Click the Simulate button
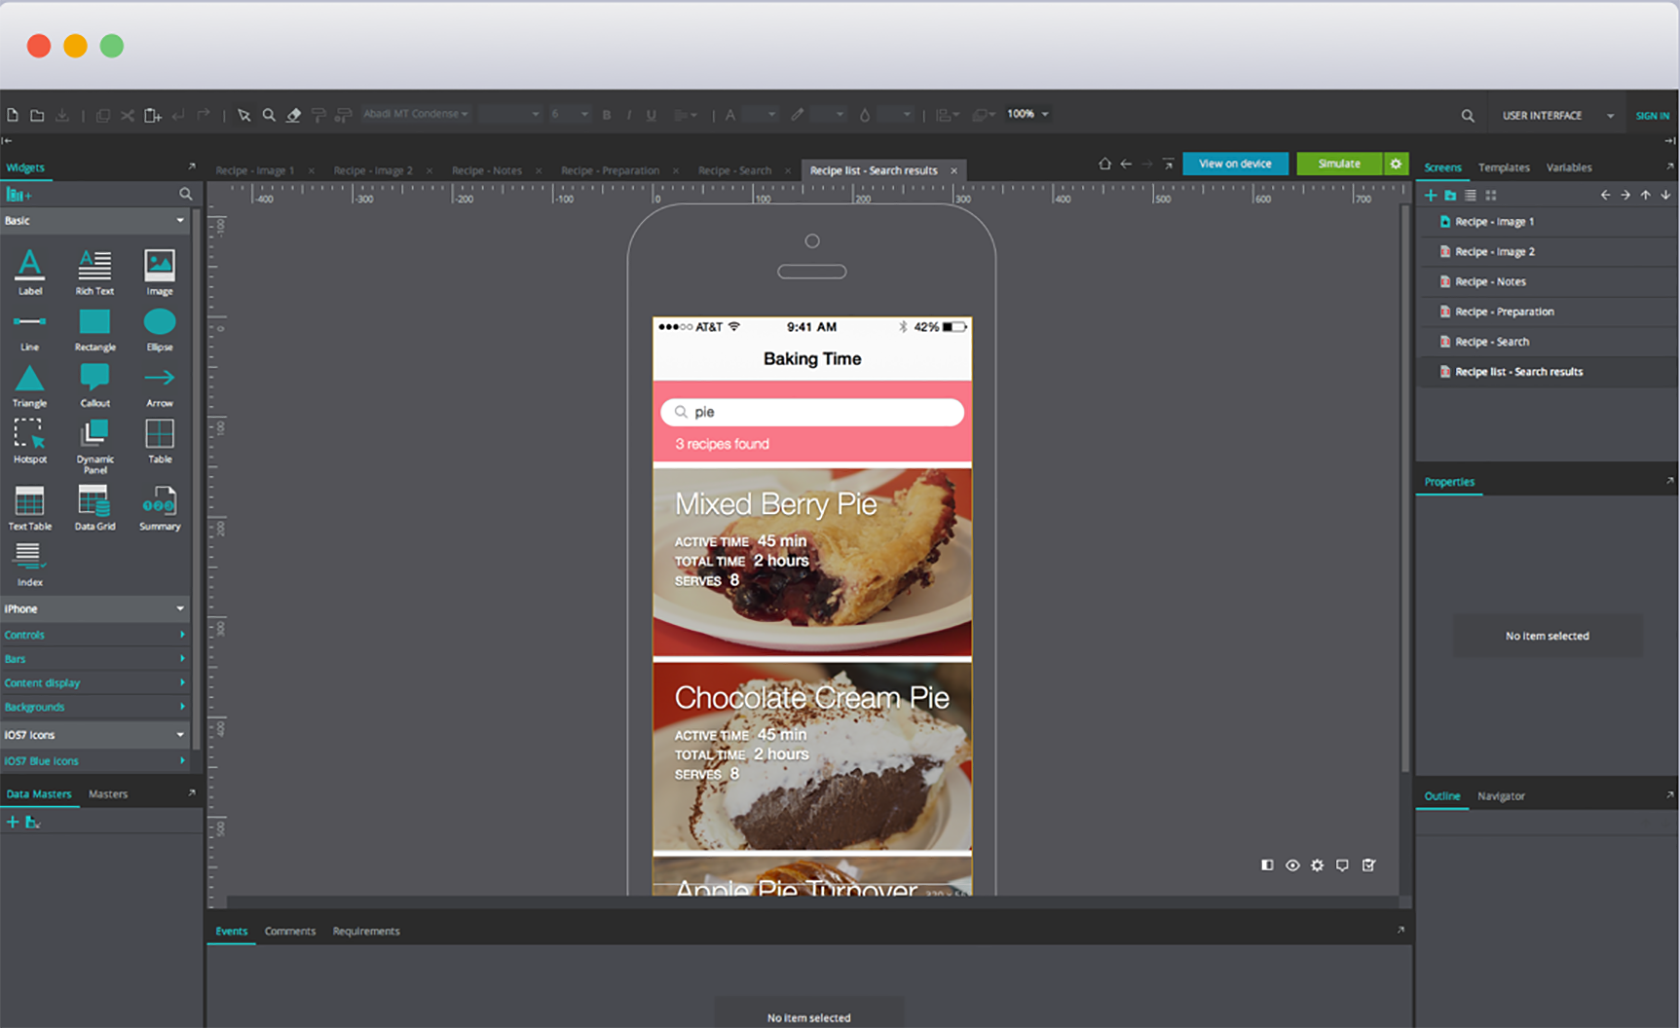This screenshot has width=1680, height=1028. pos(1339,164)
